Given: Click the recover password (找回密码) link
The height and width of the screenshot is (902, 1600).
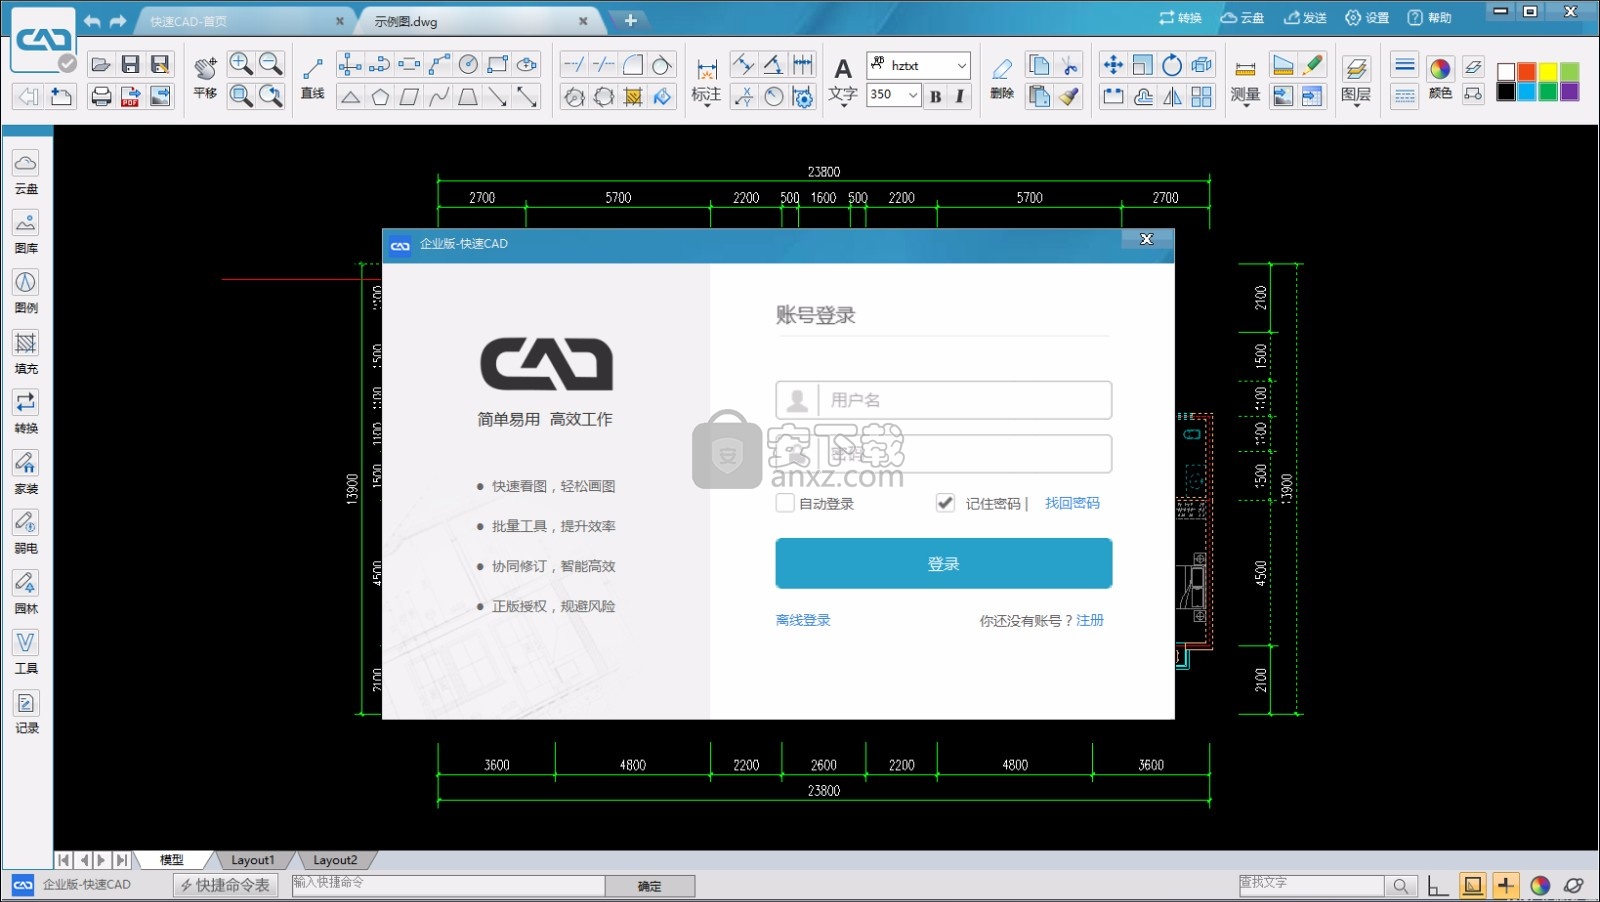Looking at the screenshot, I should [x=1072, y=503].
